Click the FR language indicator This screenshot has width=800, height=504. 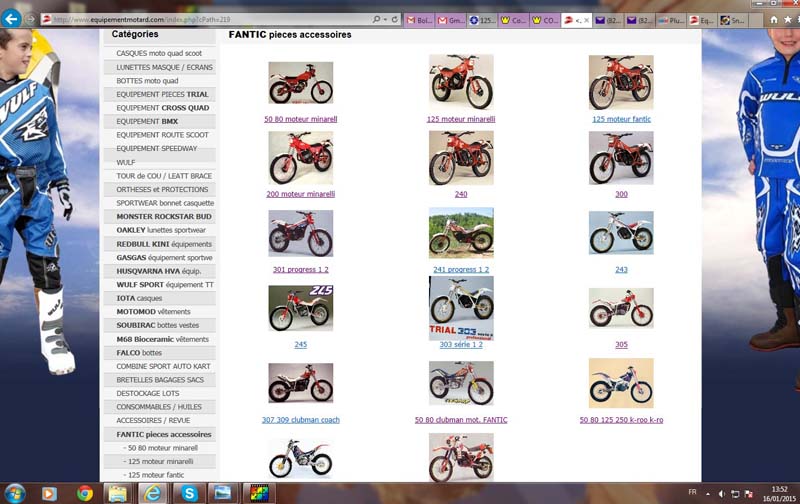pyautogui.click(x=692, y=492)
